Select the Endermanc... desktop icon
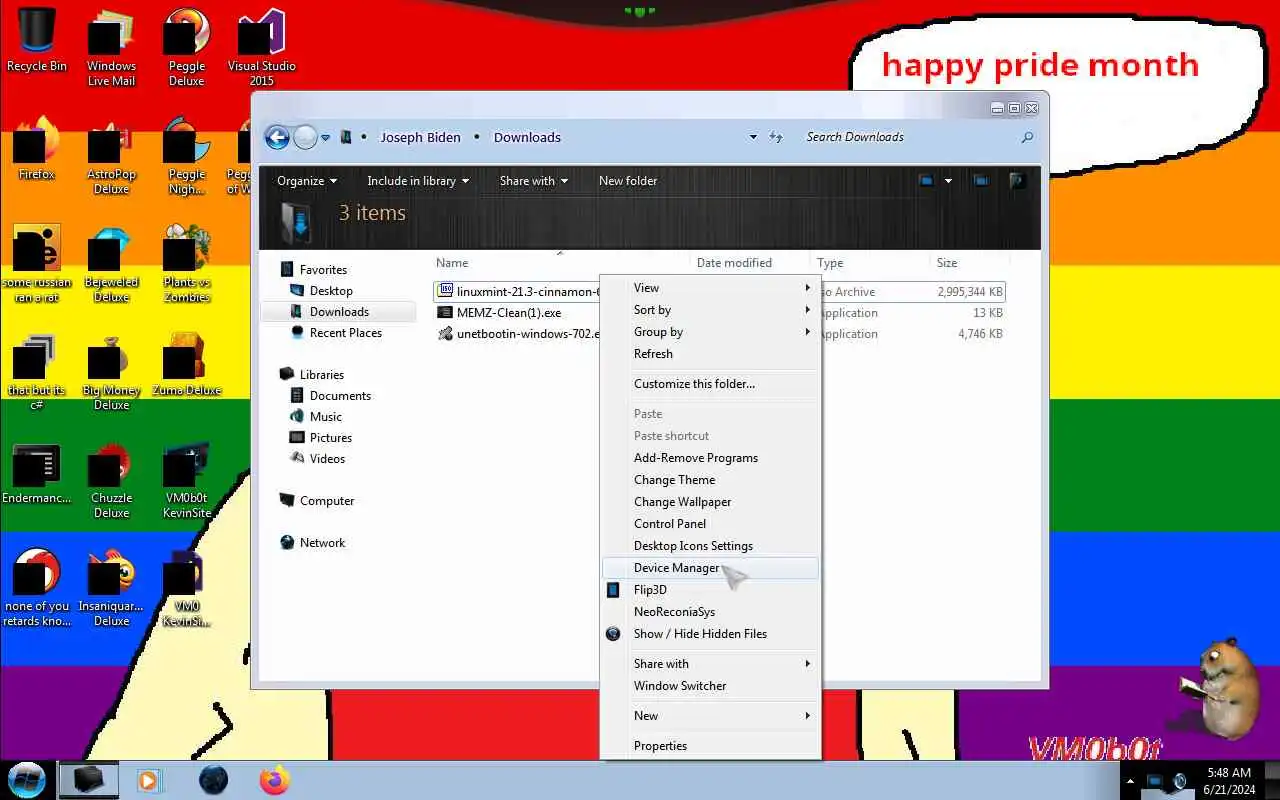The image size is (1280, 800). [37, 473]
